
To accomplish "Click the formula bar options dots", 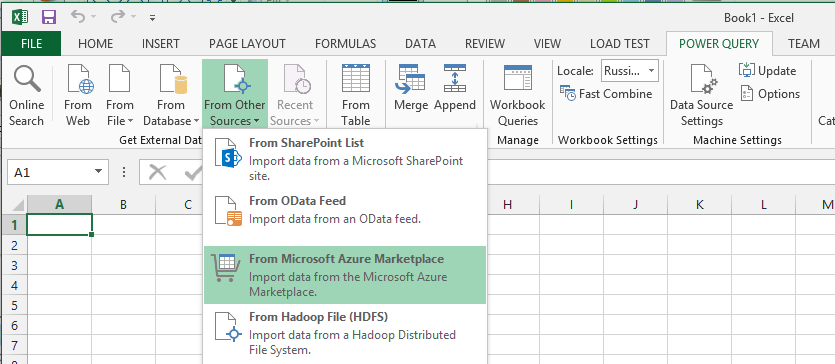I will click(x=124, y=172).
